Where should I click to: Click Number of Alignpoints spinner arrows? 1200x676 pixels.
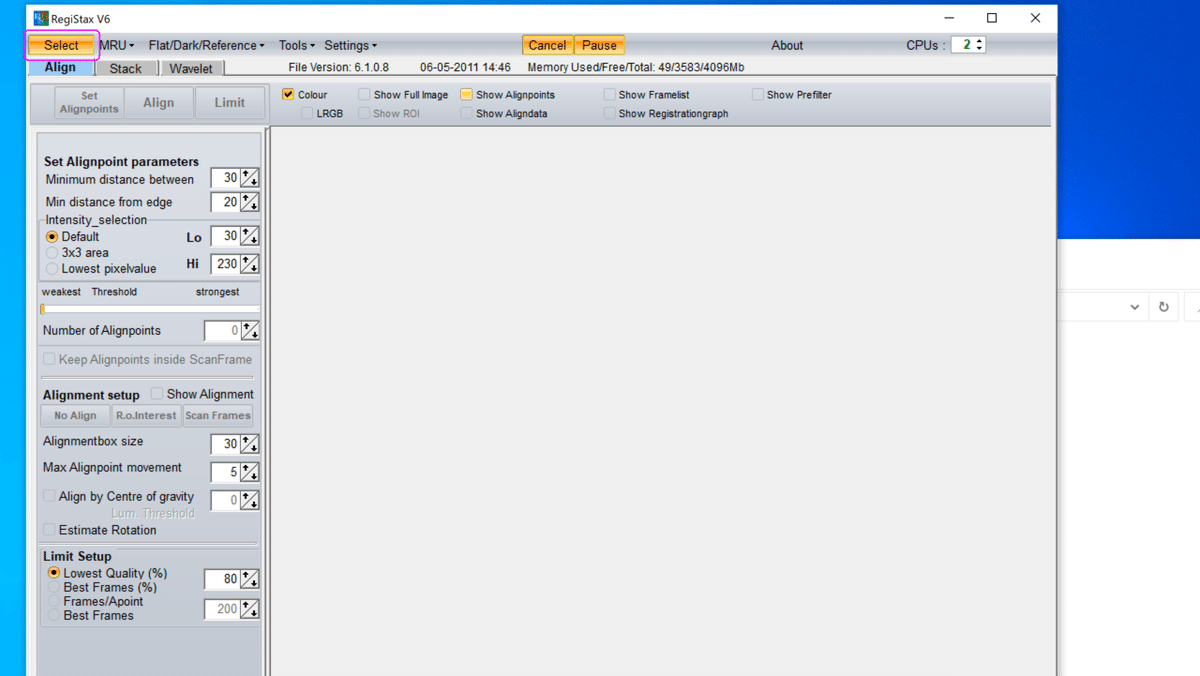coord(250,330)
